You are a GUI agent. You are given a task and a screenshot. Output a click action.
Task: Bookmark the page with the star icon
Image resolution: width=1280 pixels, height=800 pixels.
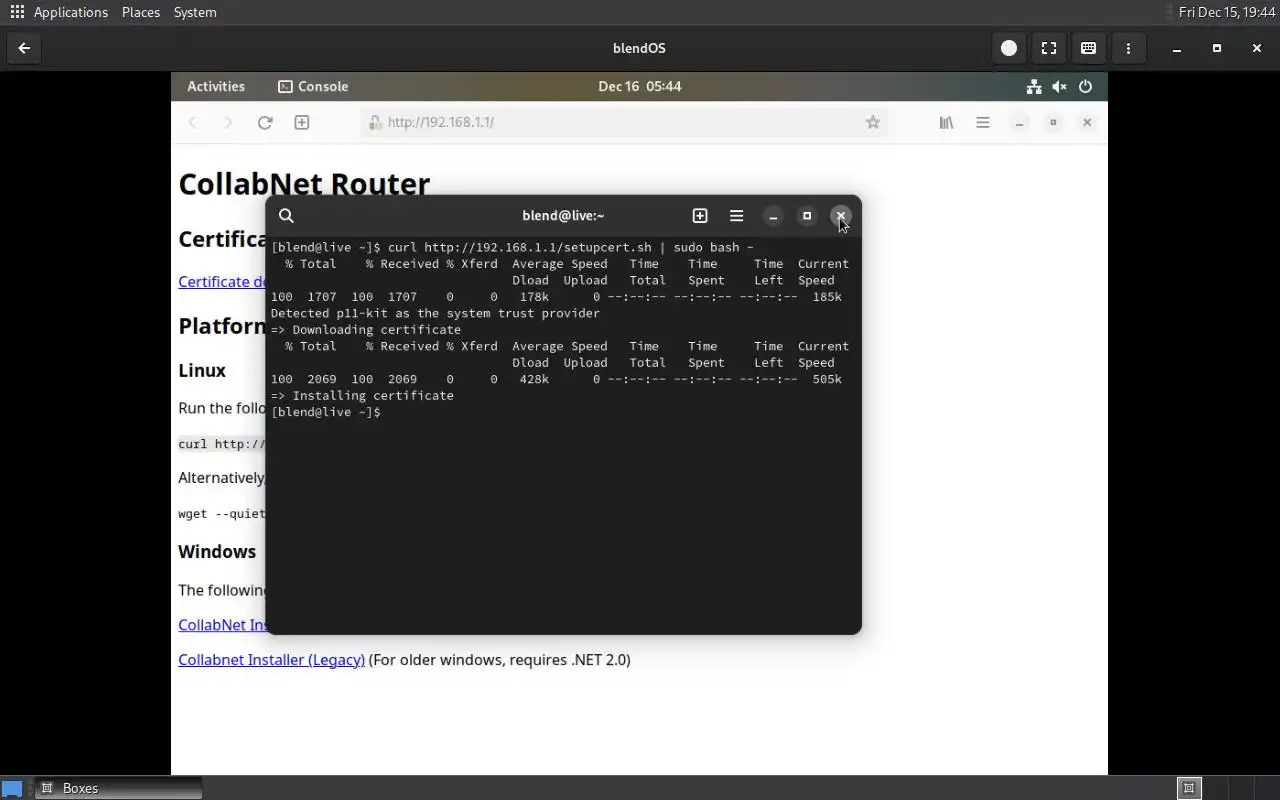coord(873,122)
